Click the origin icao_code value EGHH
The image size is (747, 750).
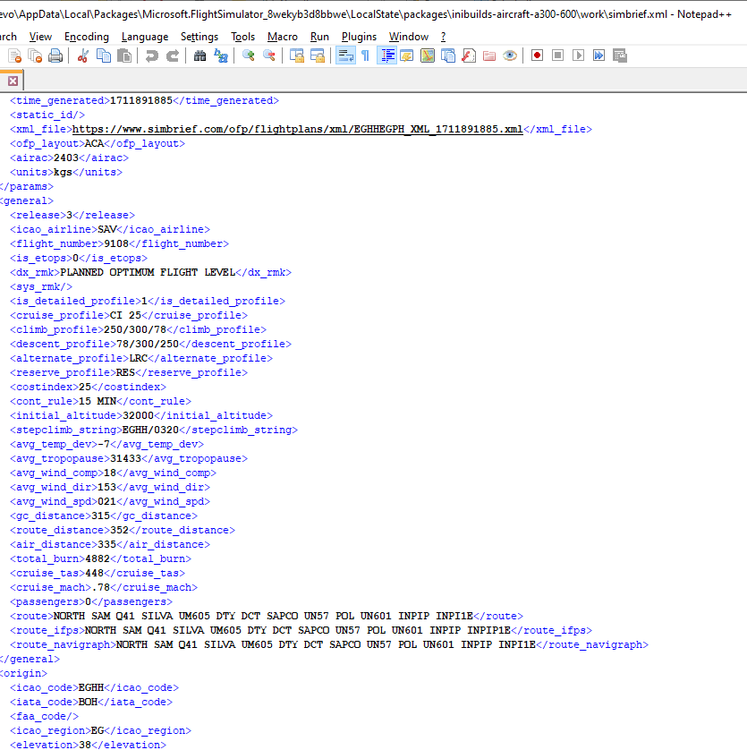[x=91, y=688]
